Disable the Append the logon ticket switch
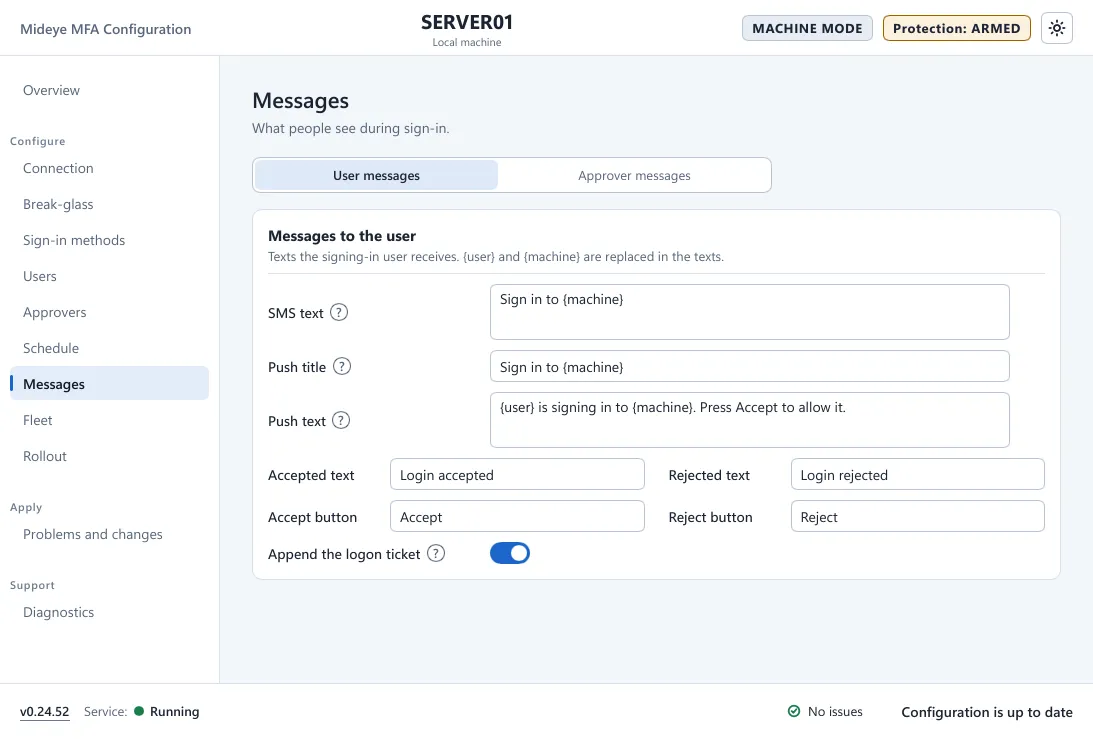The image size is (1093, 739). (510, 554)
